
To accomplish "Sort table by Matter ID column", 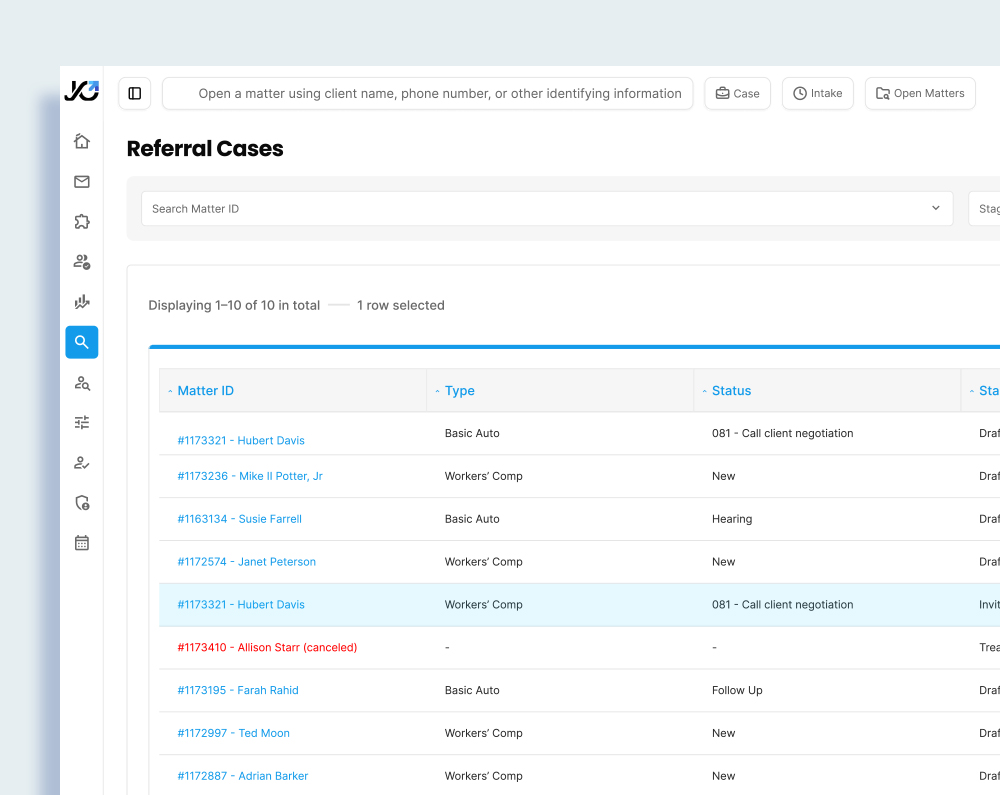I will [205, 391].
